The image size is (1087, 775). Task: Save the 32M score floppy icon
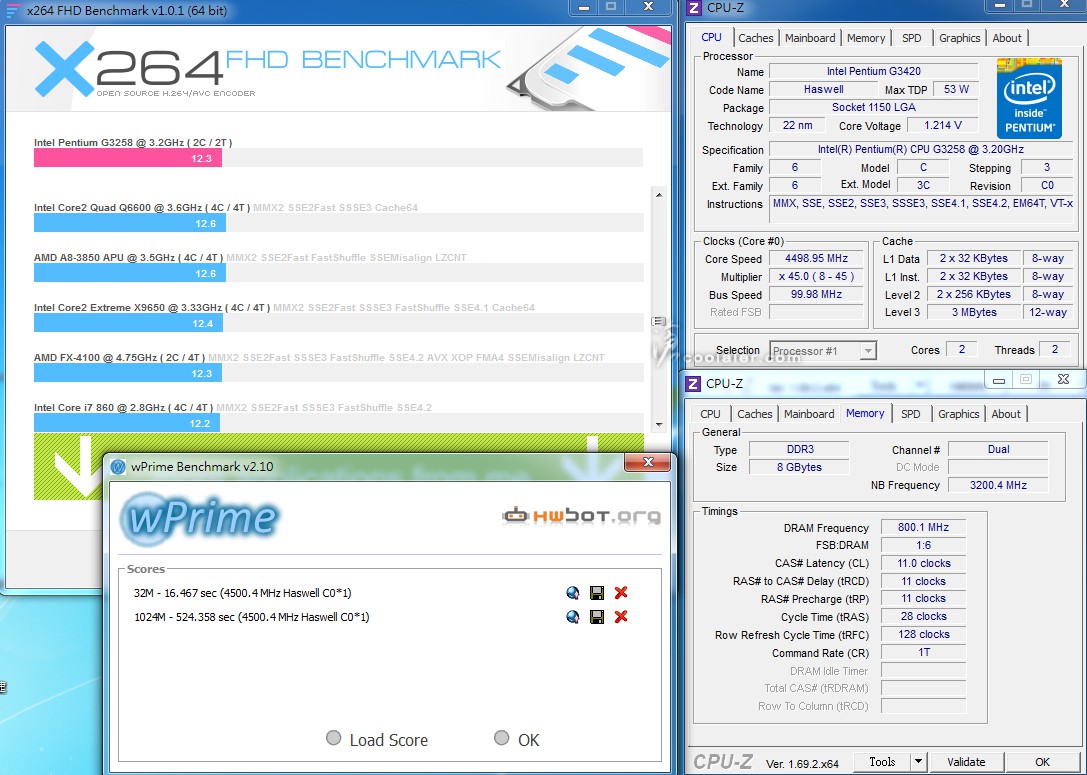tap(596, 593)
